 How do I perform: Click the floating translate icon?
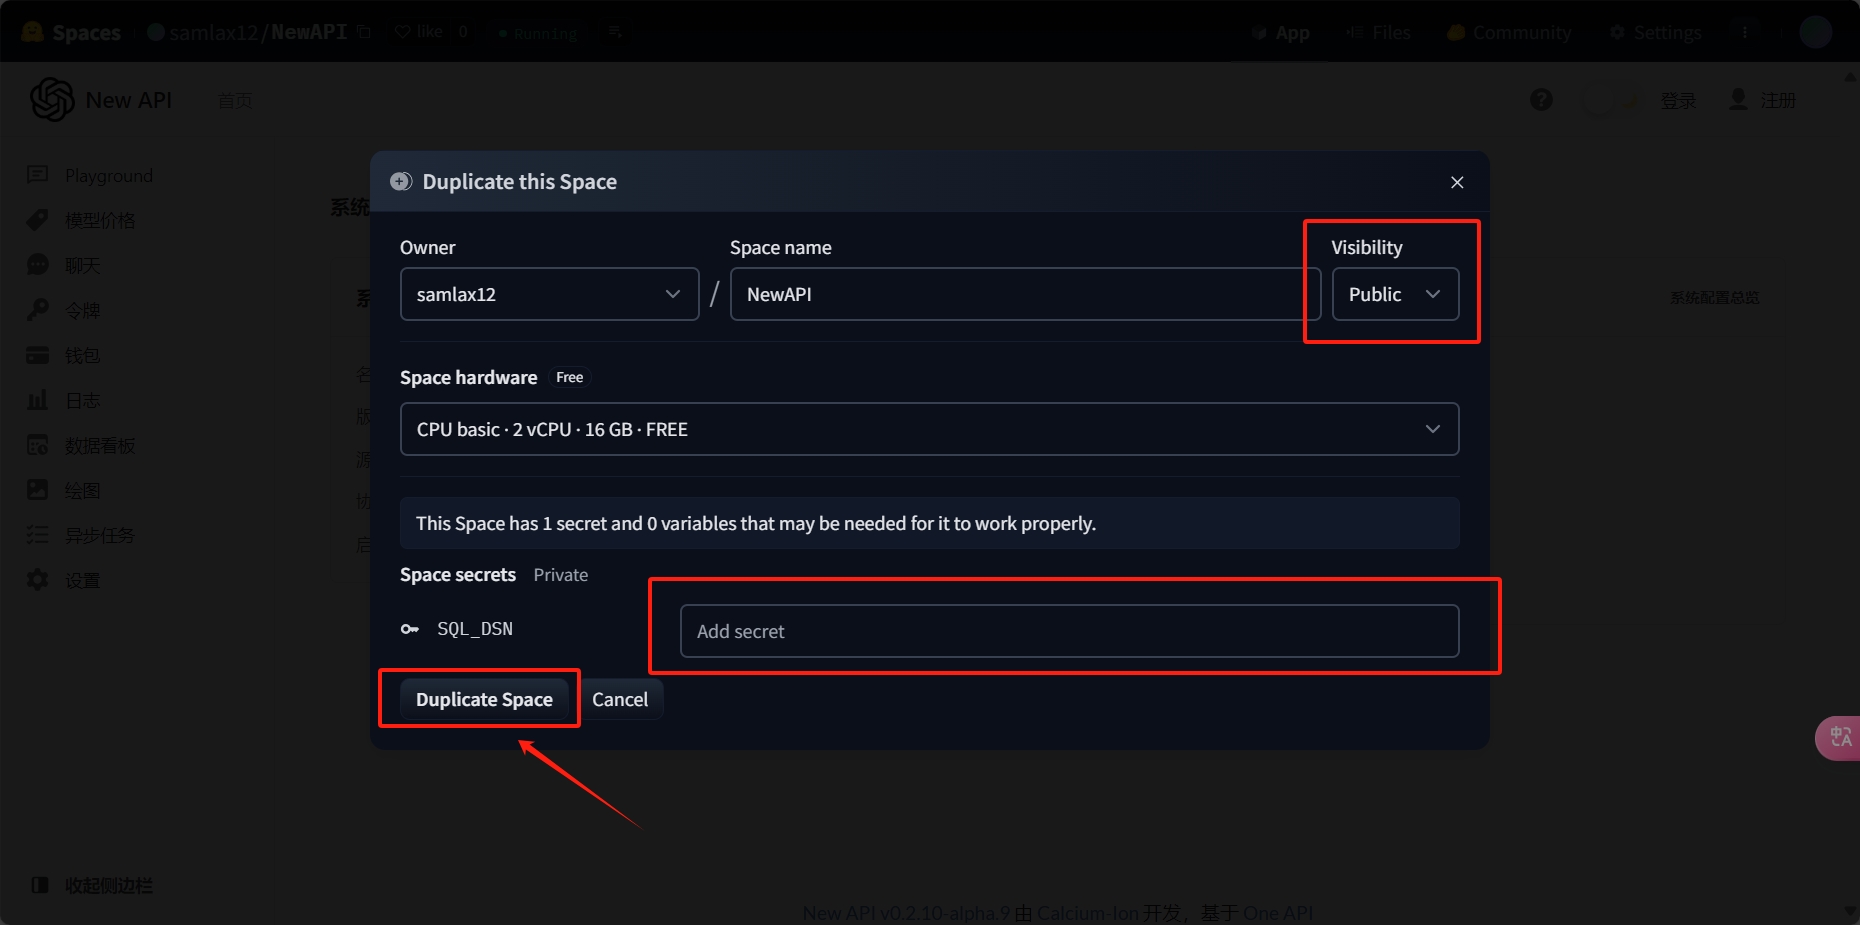1839,738
